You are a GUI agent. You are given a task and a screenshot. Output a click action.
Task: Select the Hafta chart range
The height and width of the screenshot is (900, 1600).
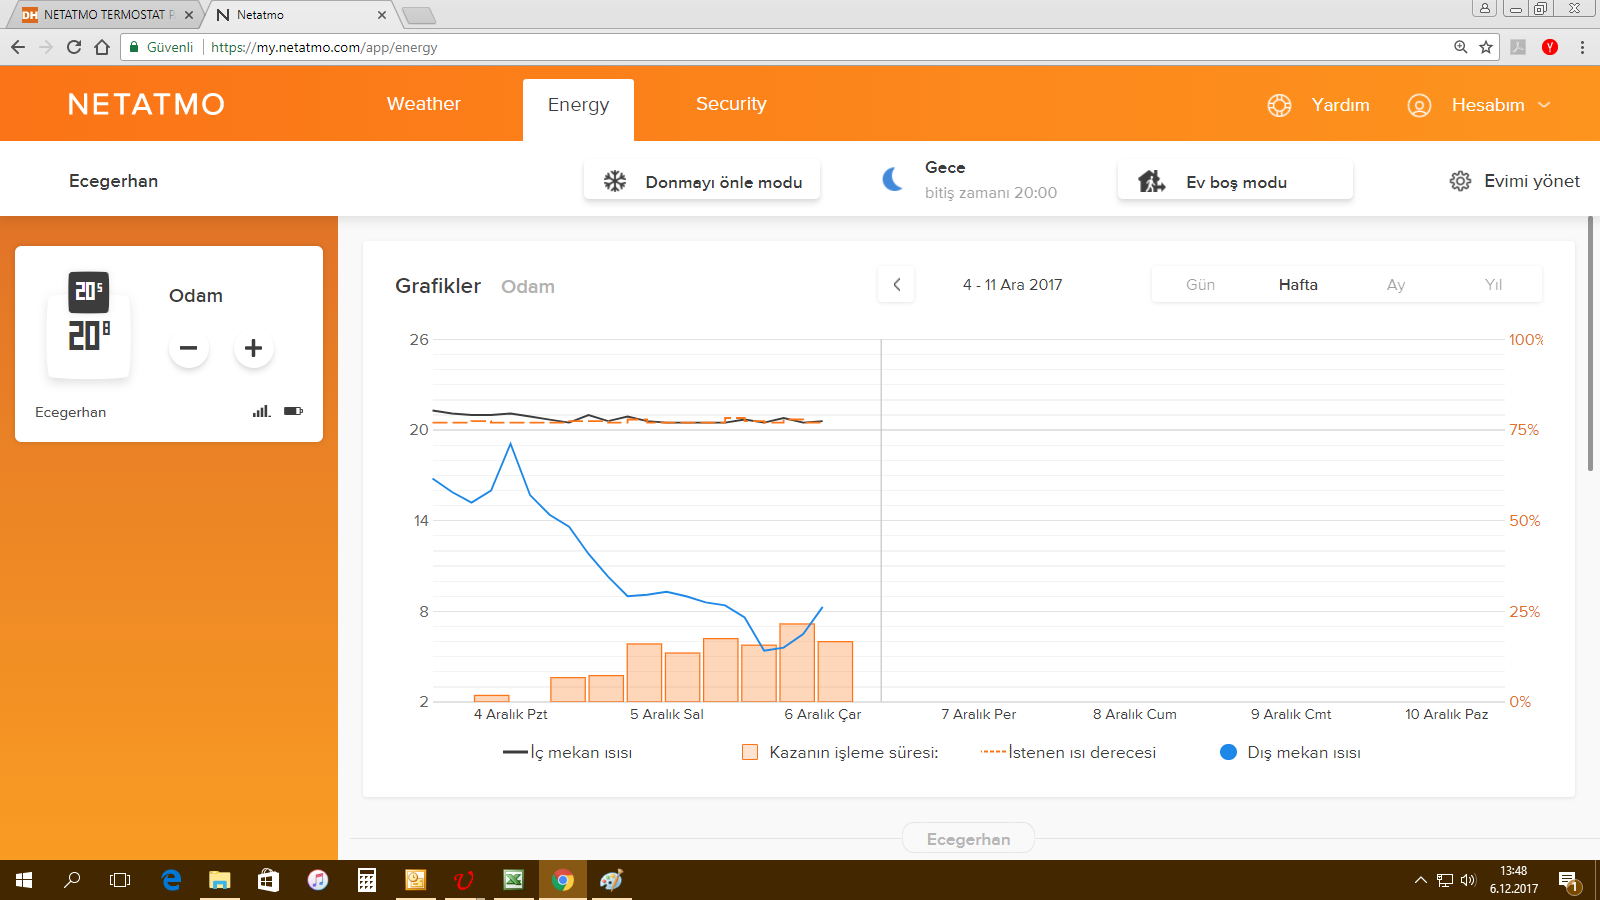click(1298, 285)
